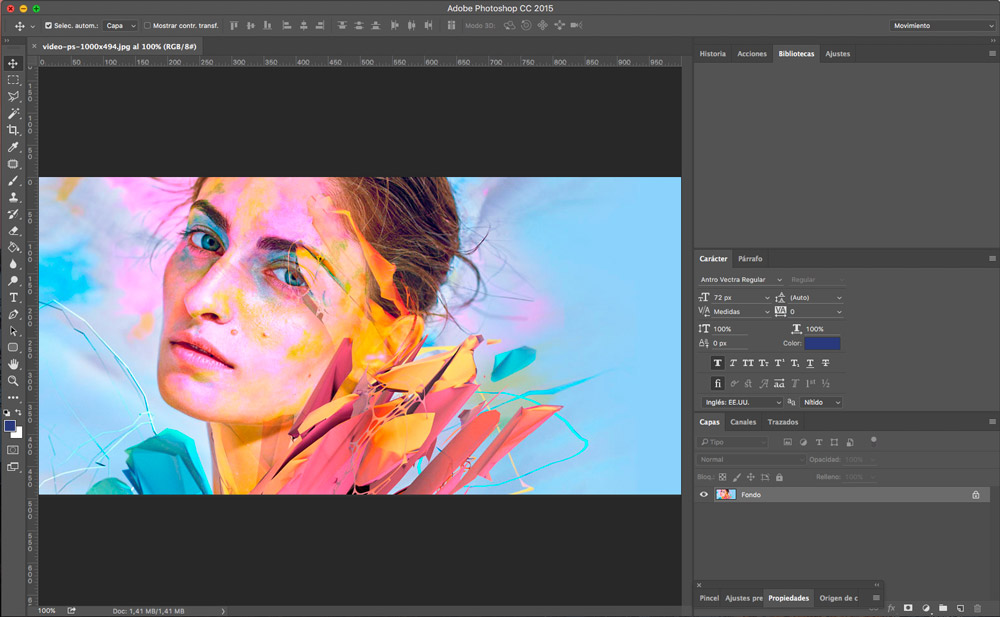Image resolution: width=1000 pixels, height=617 pixels.
Task: Choose the Eraser tool
Action: click(13, 230)
